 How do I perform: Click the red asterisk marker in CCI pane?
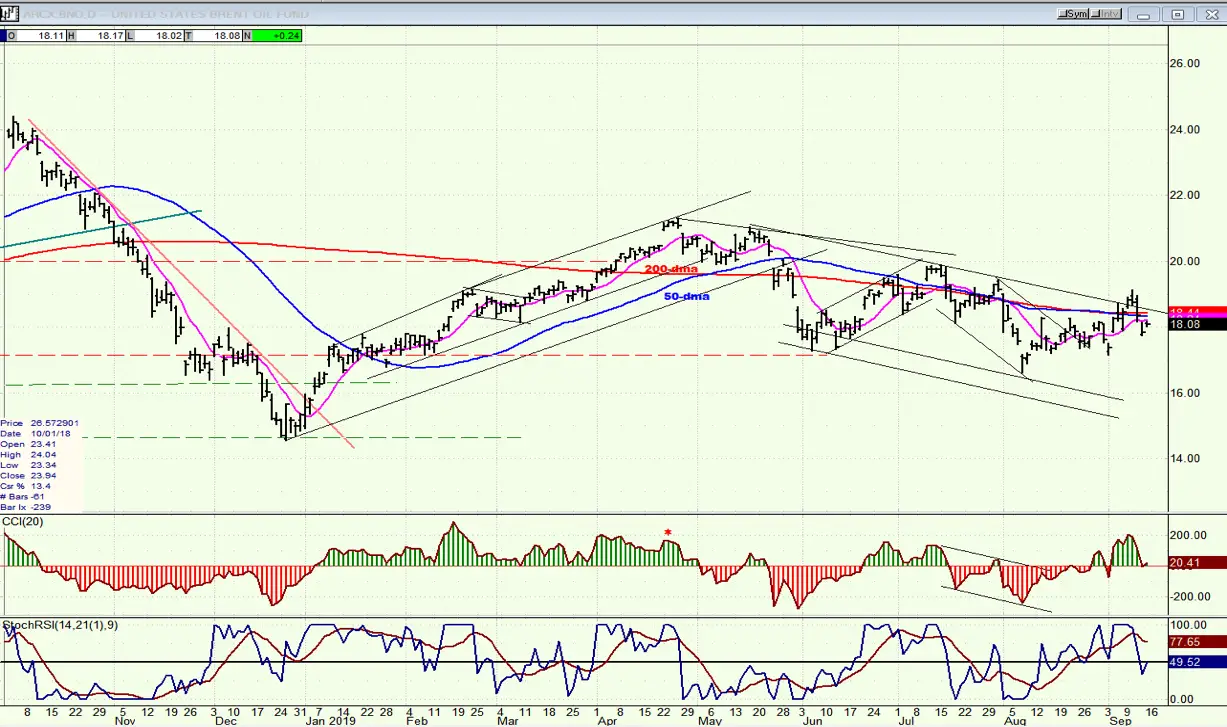pos(668,532)
